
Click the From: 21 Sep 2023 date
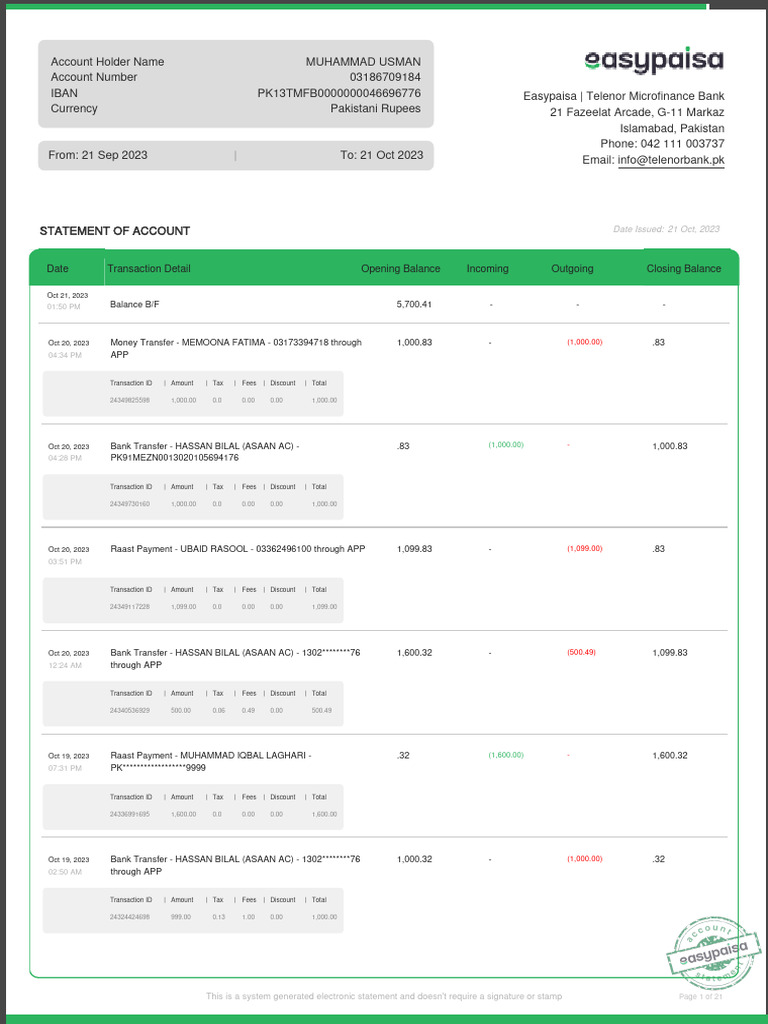pyautogui.click(x=98, y=155)
